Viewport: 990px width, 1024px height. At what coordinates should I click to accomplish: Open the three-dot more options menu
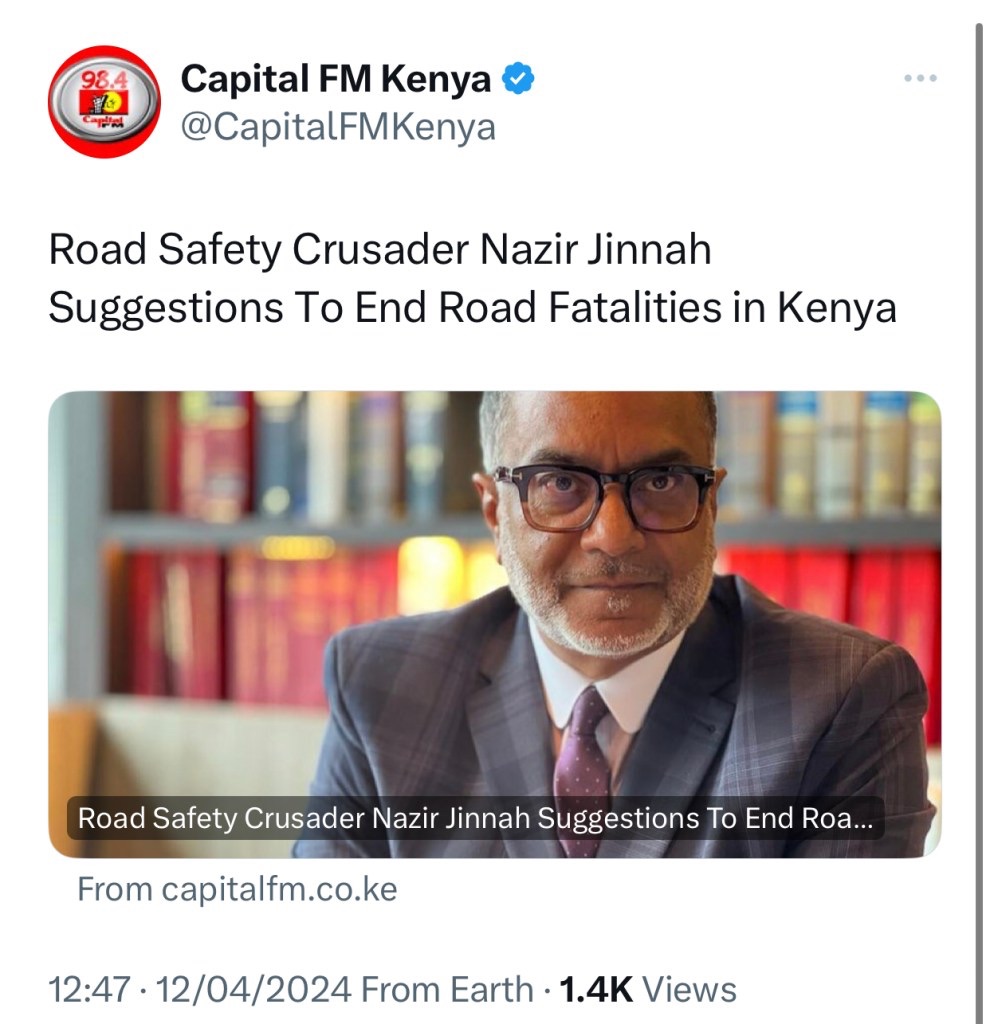tap(920, 78)
